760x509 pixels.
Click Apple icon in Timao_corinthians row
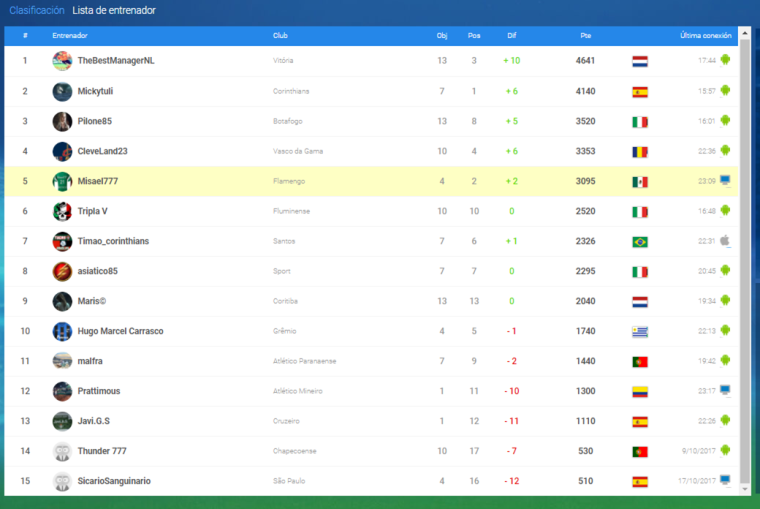[725, 240]
